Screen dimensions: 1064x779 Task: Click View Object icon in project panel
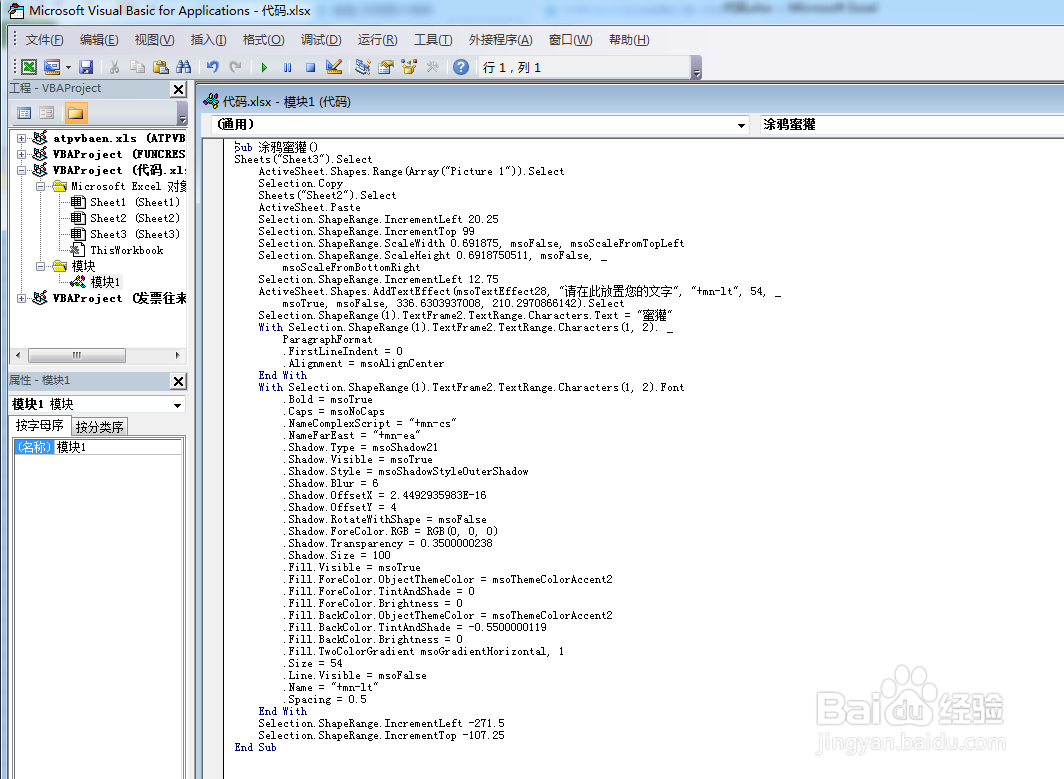click(47, 113)
